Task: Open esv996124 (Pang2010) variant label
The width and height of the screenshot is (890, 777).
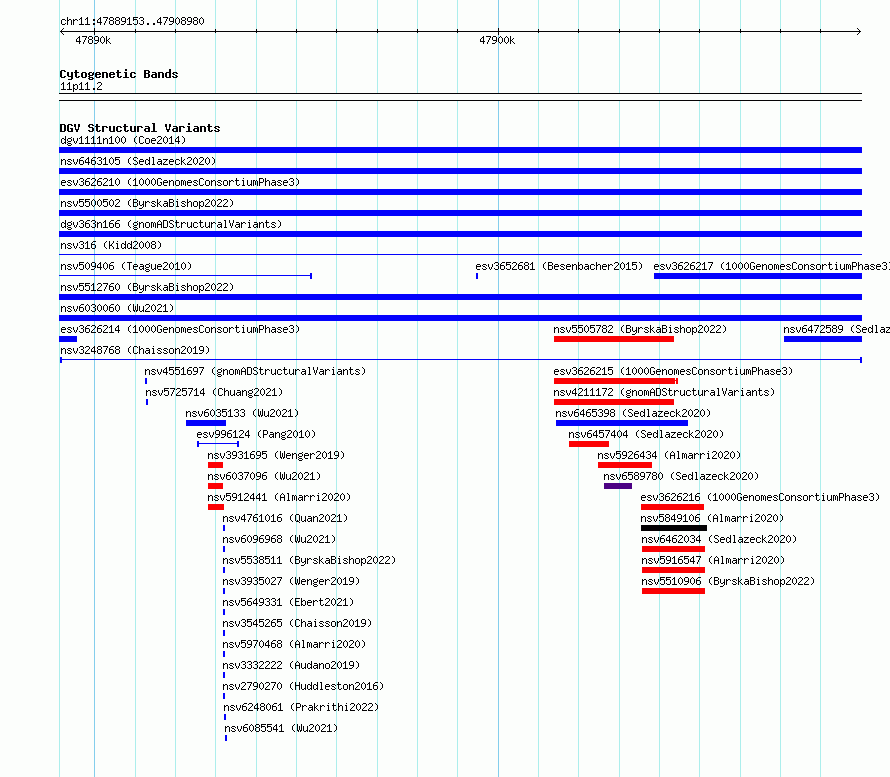Action: (x=256, y=434)
